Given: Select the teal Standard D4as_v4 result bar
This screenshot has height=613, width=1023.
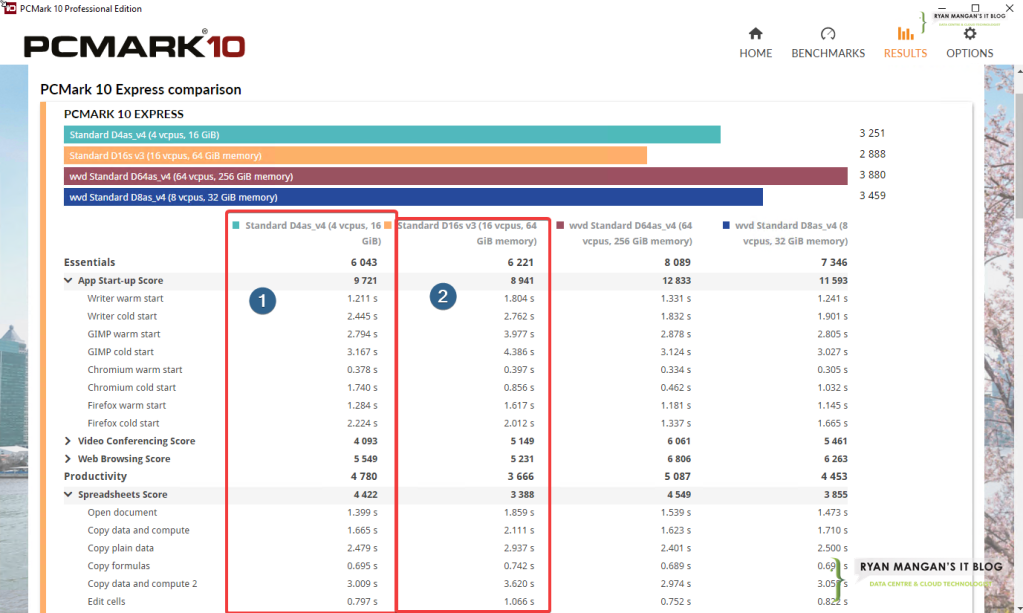Looking at the screenshot, I should pos(392,134).
